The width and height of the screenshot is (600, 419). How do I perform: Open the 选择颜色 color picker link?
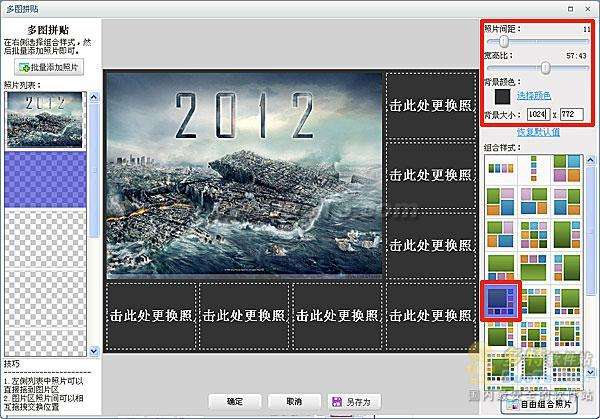coord(533,95)
